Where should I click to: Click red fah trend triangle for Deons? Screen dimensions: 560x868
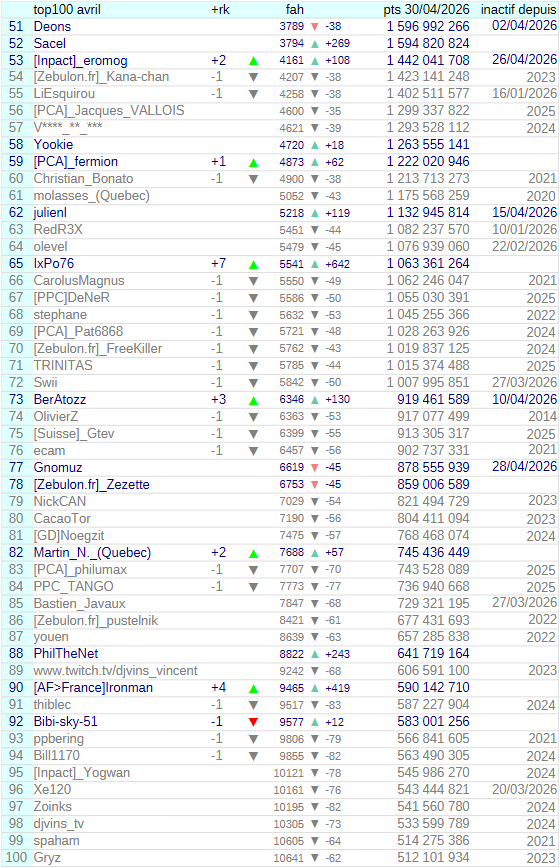click(315, 27)
